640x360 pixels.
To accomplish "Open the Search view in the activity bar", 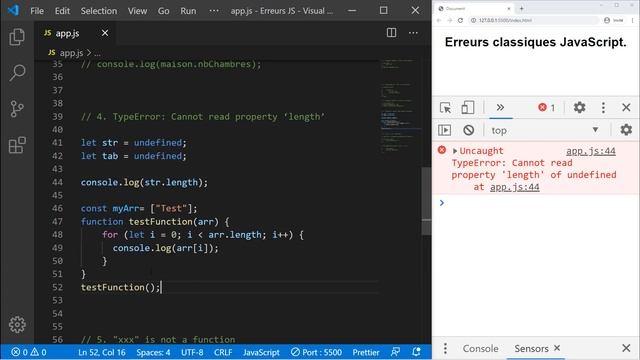I will coord(17,73).
